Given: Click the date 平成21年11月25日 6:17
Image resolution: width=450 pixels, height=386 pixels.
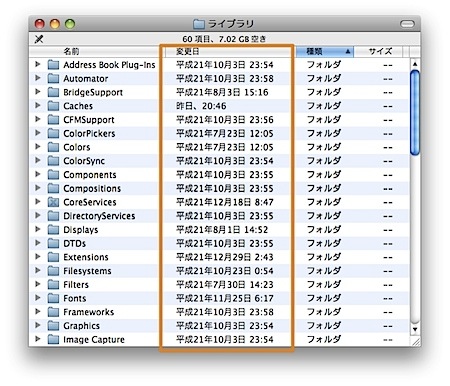Looking at the screenshot, I should point(225,298).
